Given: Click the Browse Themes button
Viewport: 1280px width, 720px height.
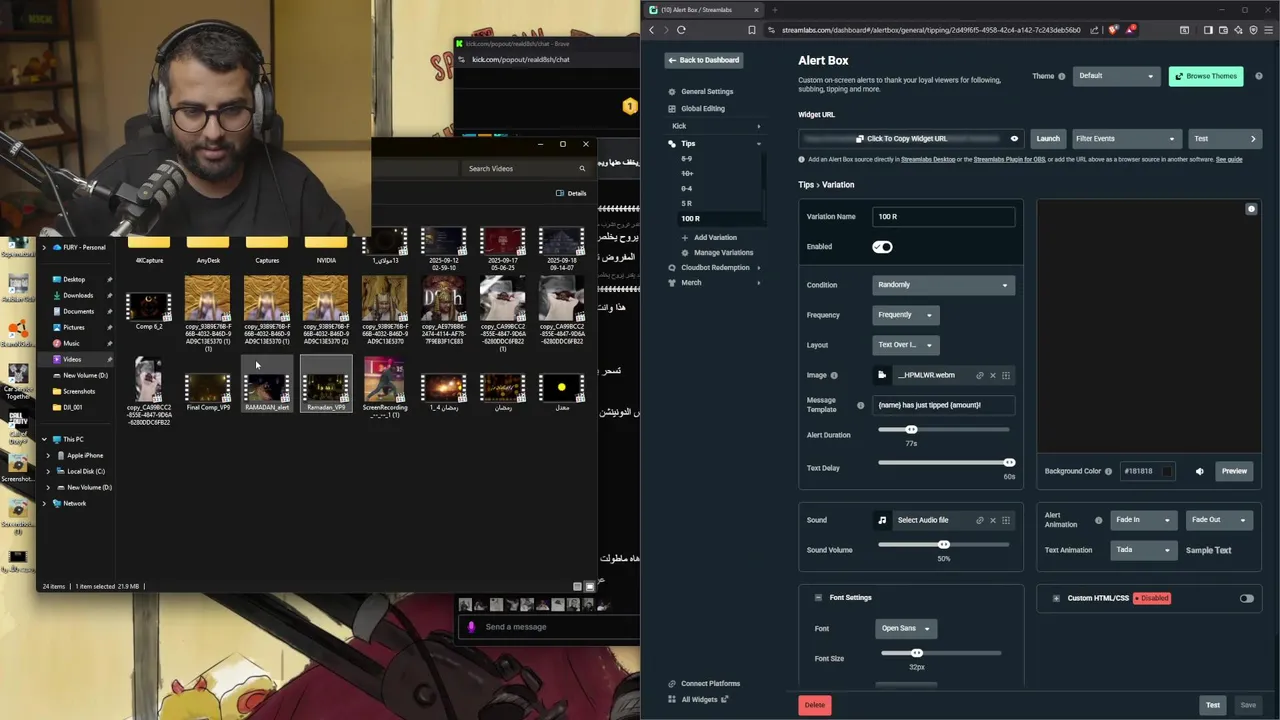Looking at the screenshot, I should pyautogui.click(x=1206, y=76).
